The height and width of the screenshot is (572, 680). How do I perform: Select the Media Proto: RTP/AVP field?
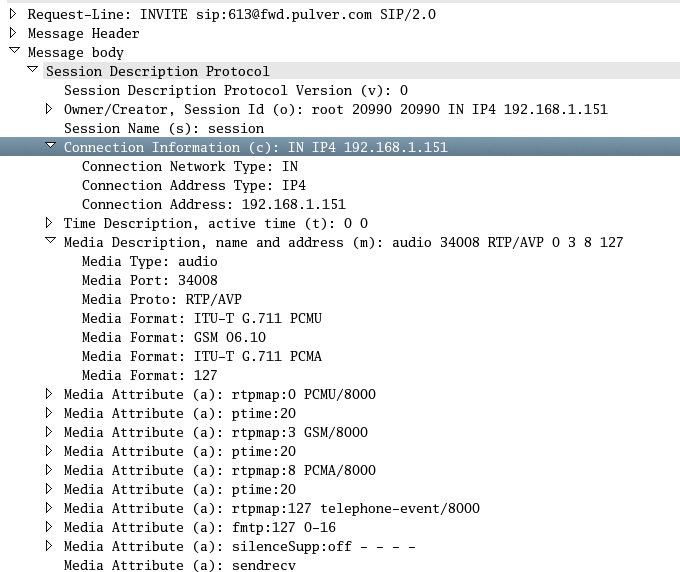(x=161, y=299)
